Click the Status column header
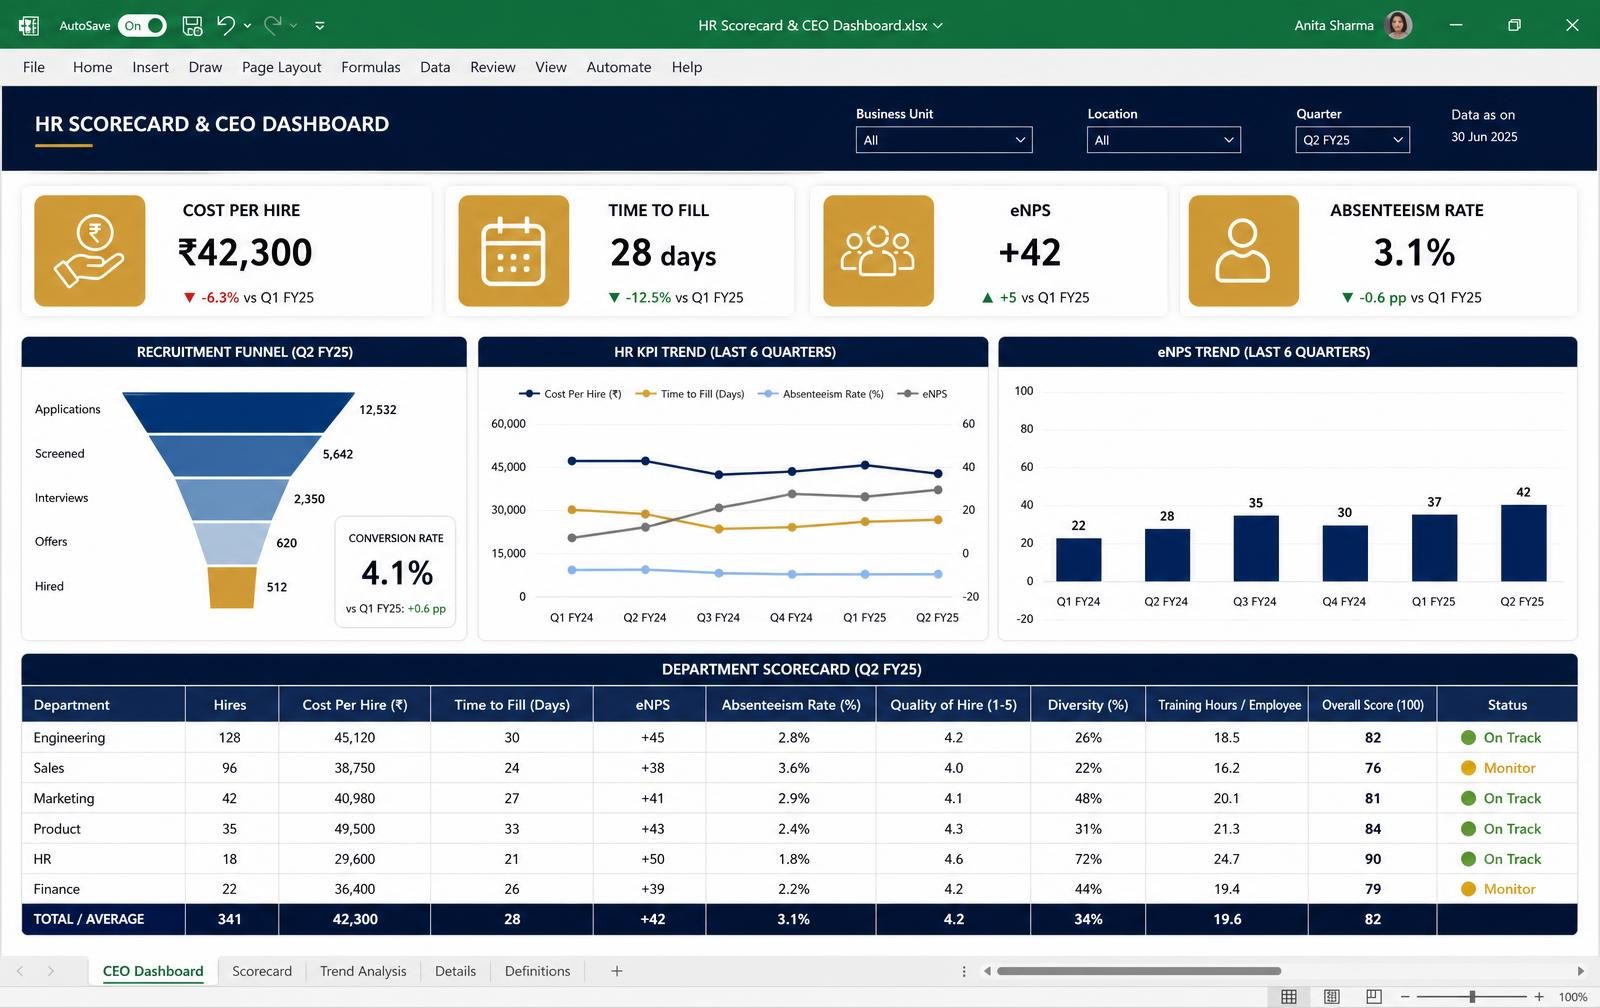This screenshot has width=1600, height=1008. point(1507,705)
